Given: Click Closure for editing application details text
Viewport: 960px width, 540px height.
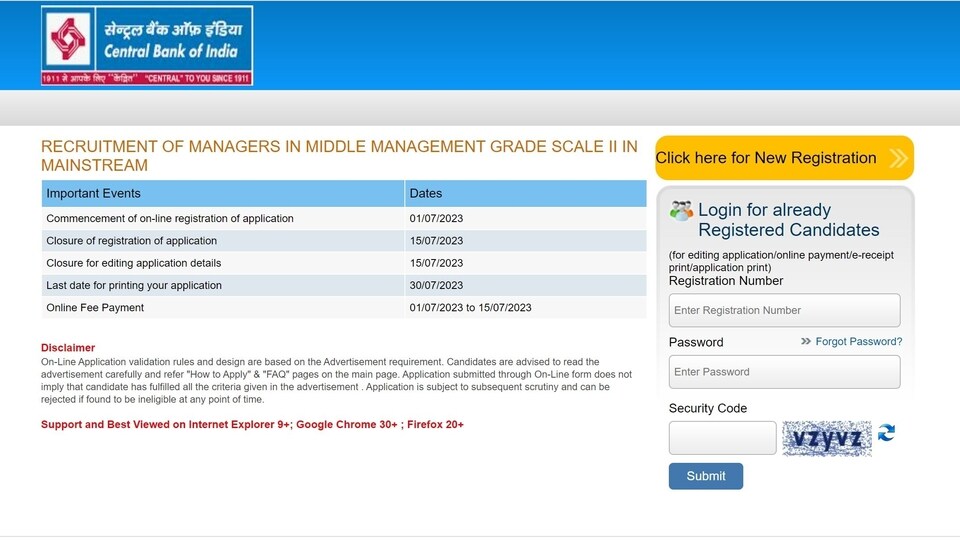Looking at the screenshot, I should pos(133,263).
